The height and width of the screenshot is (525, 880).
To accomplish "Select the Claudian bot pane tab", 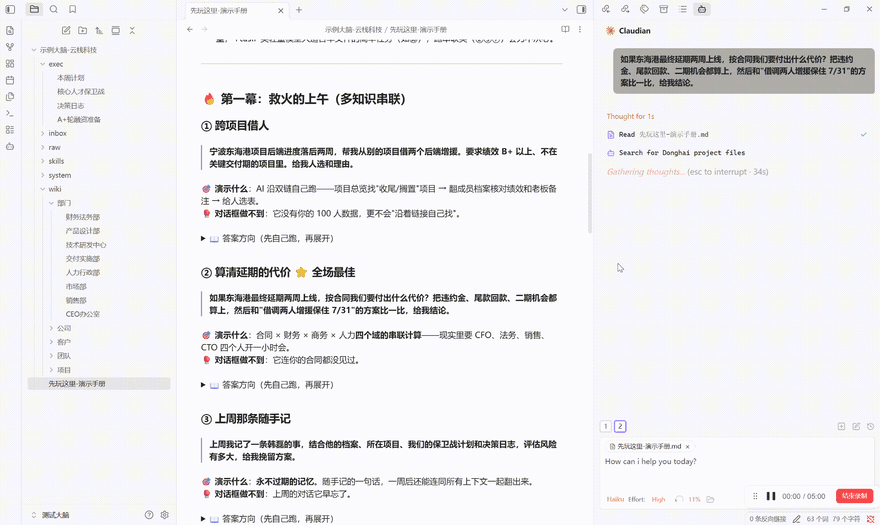I will pyautogui.click(x=702, y=10).
